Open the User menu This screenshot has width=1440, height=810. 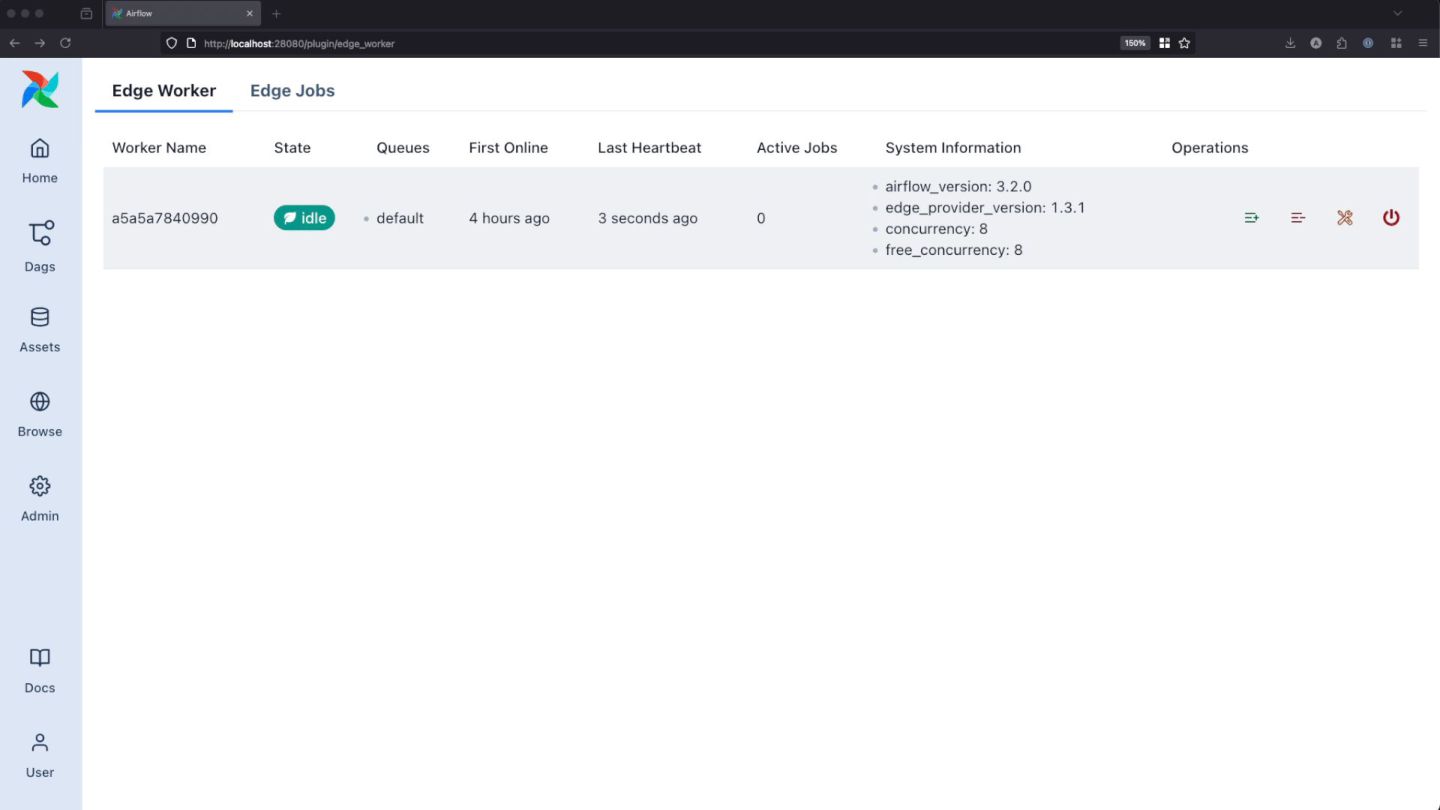tap(40, 756)
